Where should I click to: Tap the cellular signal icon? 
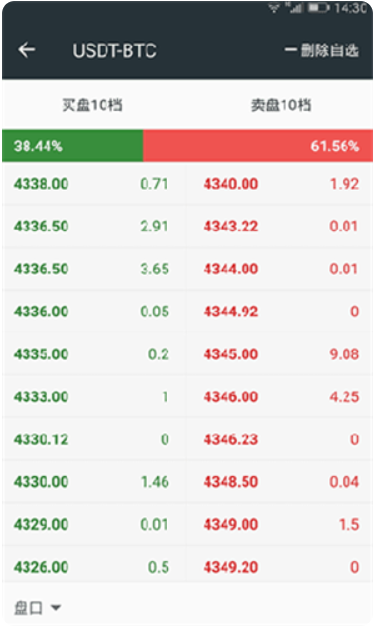pos(294,8)
